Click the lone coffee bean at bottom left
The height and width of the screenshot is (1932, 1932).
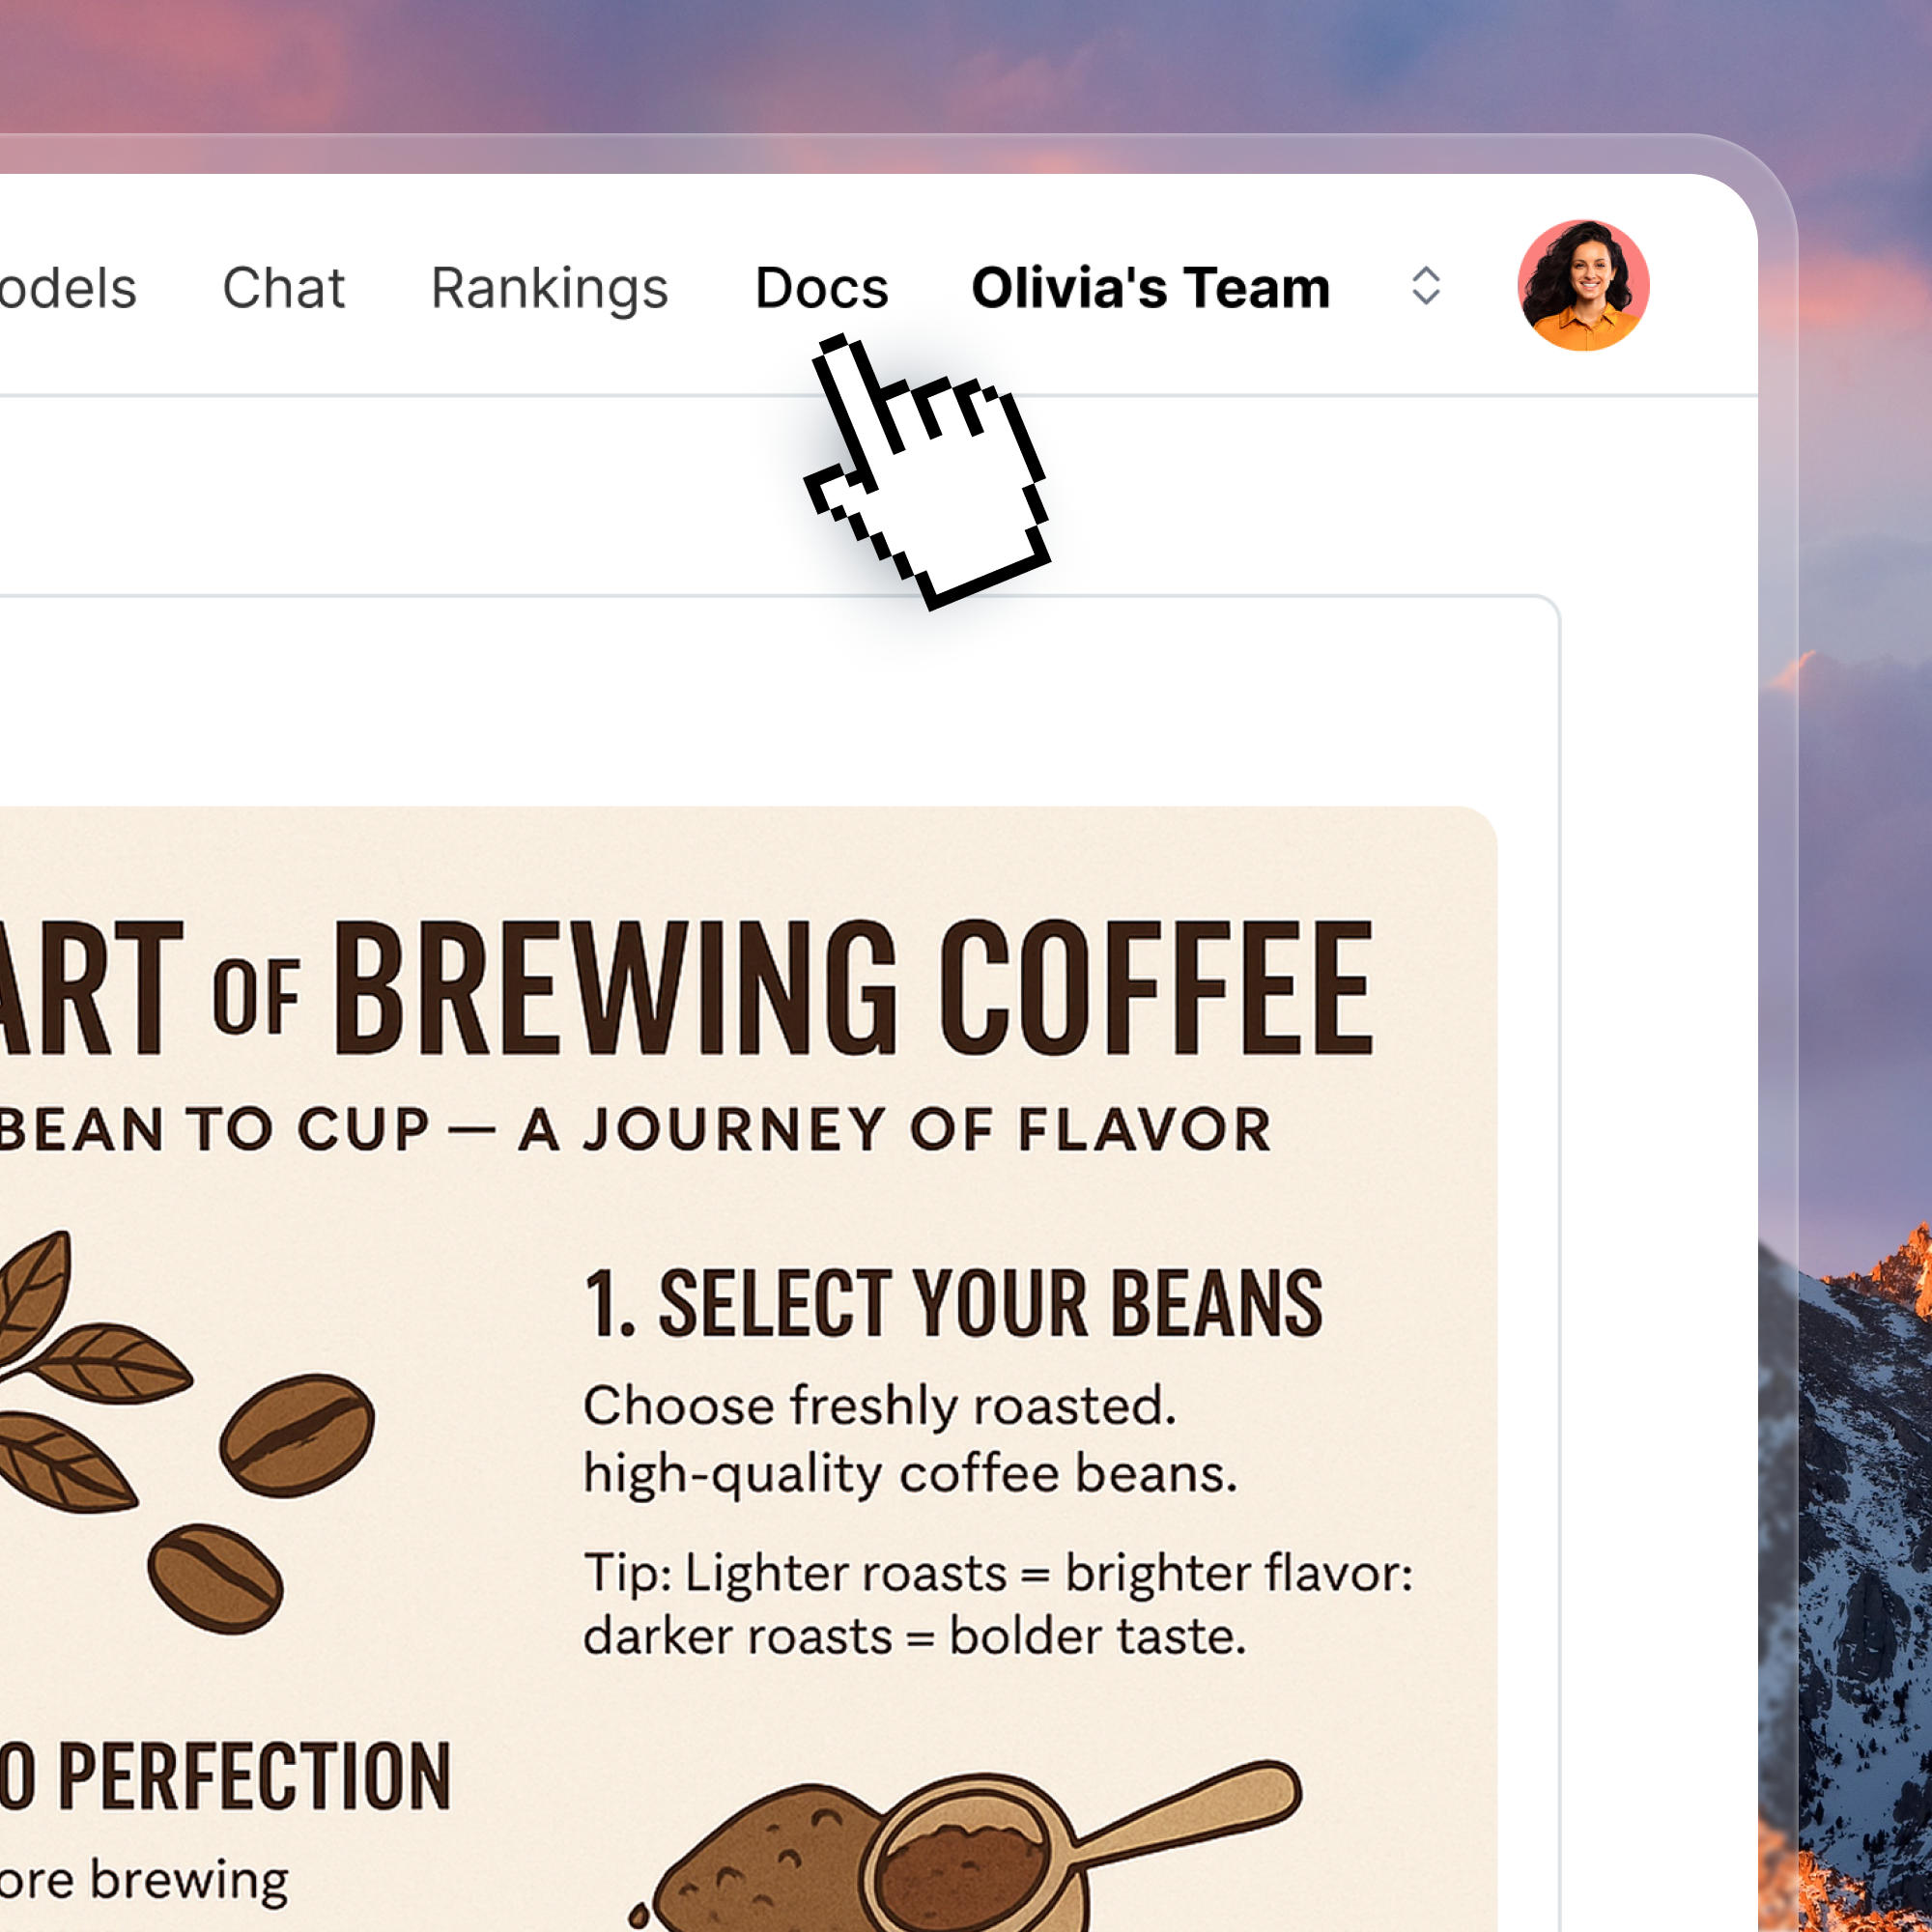(x=215, y=1578)
